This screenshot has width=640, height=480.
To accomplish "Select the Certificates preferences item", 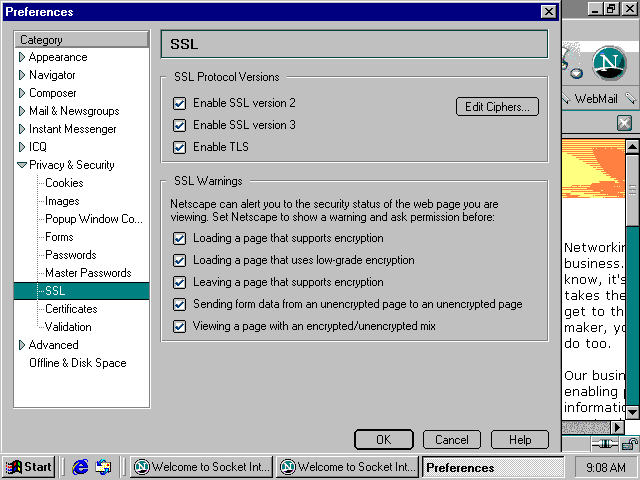I will [71, 309].
